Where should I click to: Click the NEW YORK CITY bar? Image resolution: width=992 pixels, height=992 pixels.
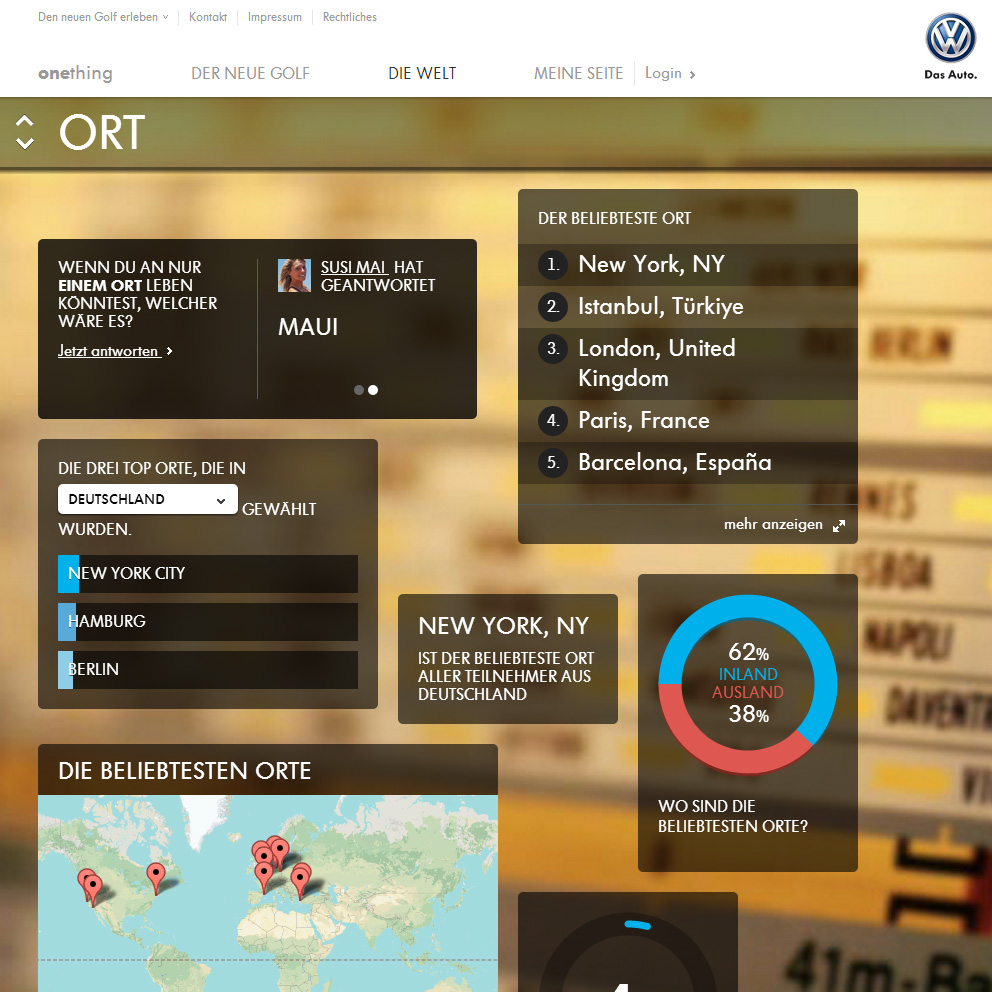(208, 574)
